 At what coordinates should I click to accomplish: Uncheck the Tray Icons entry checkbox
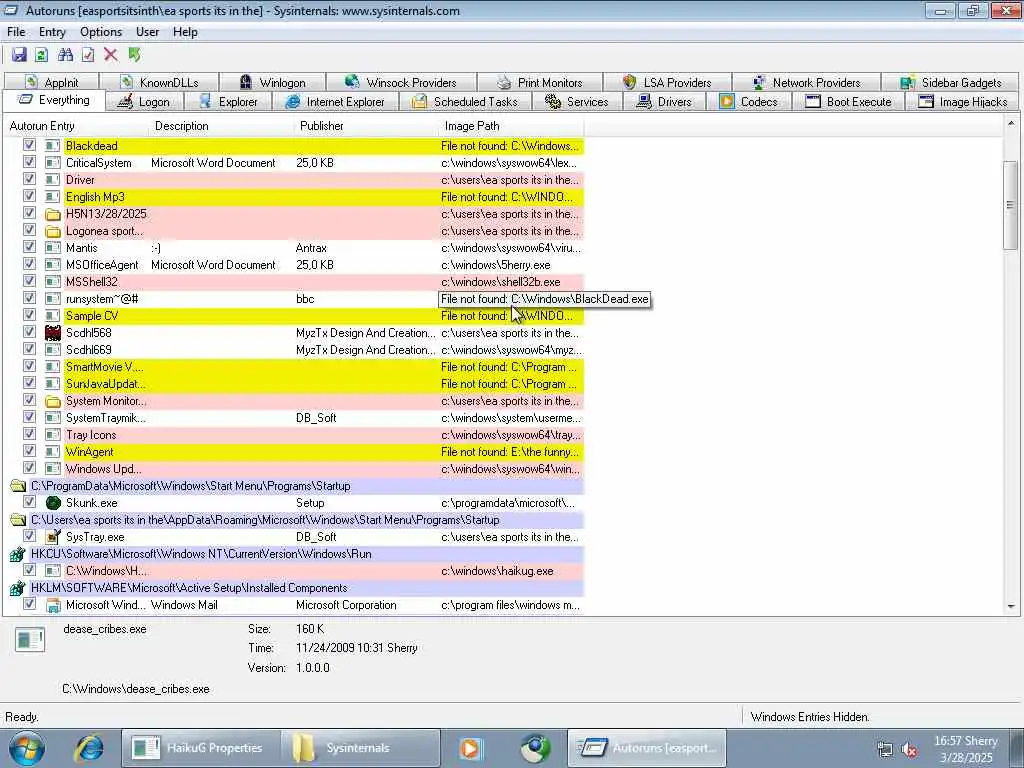(29, 433)
